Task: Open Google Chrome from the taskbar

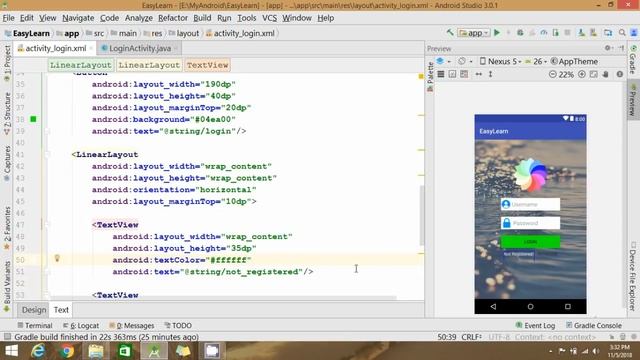Action: pos(67,351)
